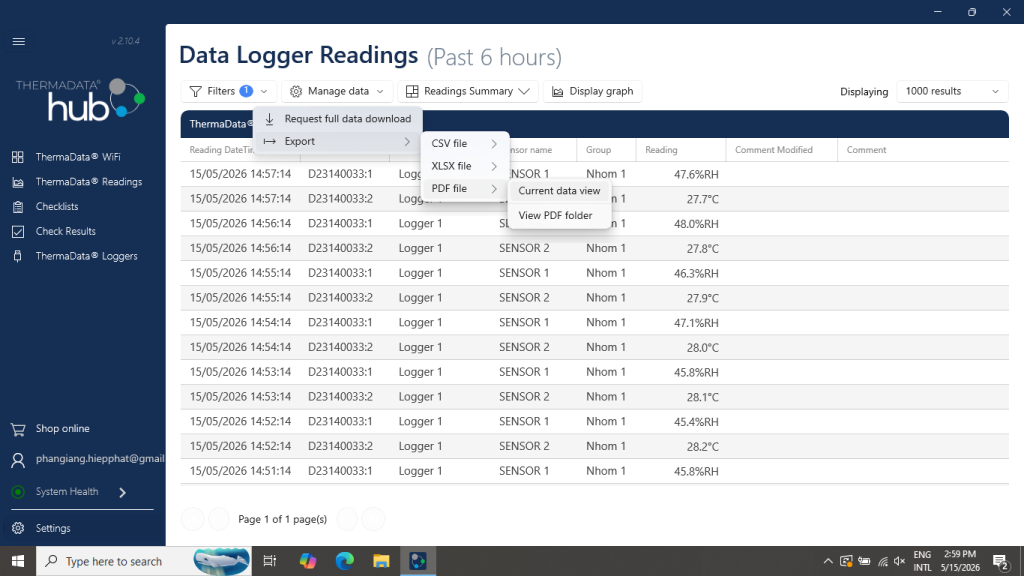Open the Checklists page
This screenshot has height=576, width=1024.
57,206
